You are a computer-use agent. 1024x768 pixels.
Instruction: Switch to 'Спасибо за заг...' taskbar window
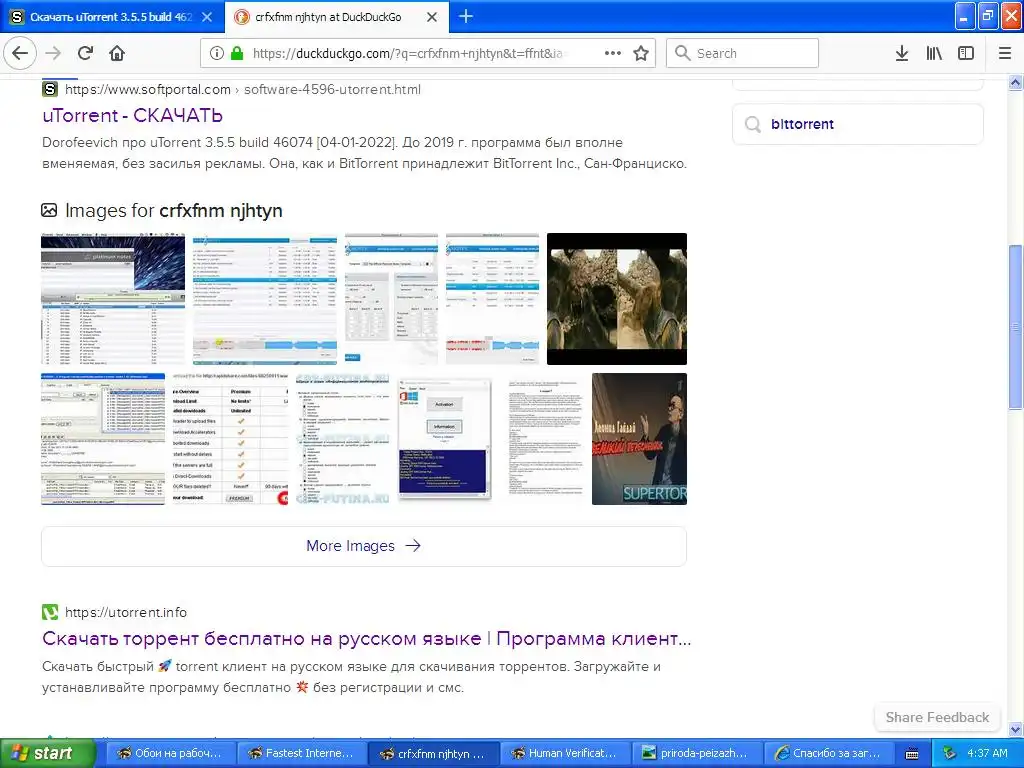point(827,754)
